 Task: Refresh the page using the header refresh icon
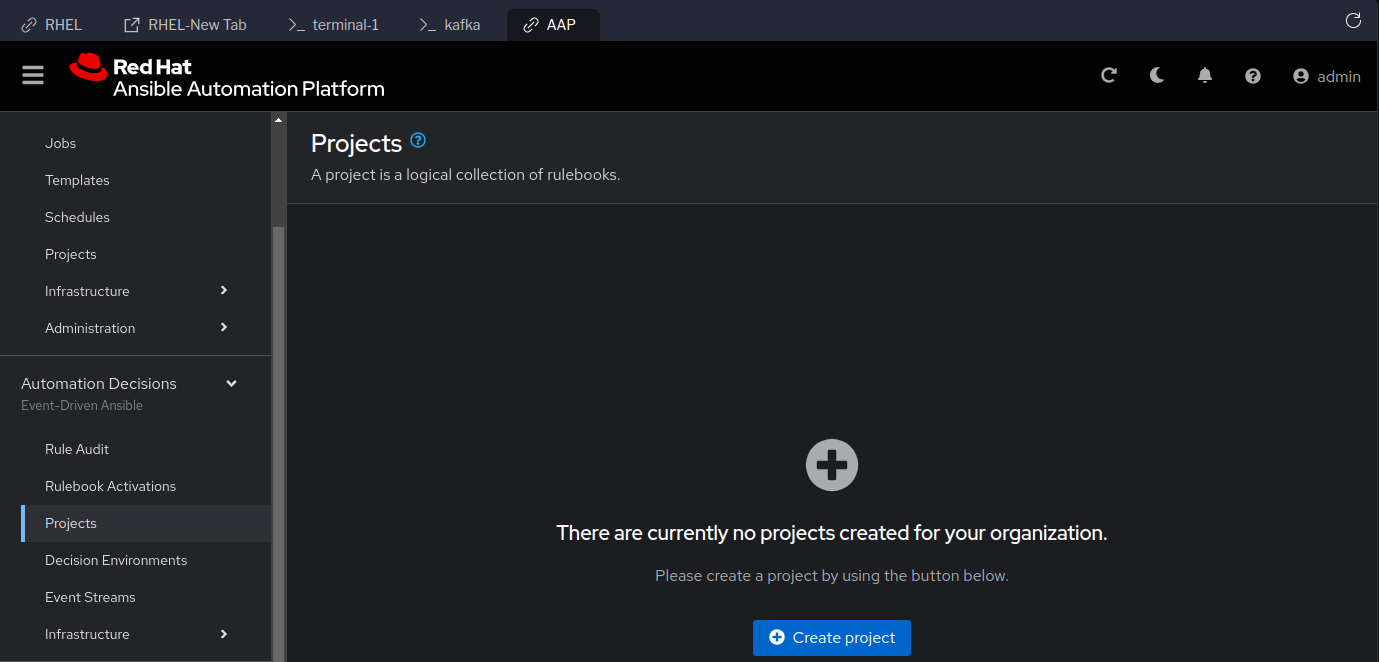pos(1108,76)
